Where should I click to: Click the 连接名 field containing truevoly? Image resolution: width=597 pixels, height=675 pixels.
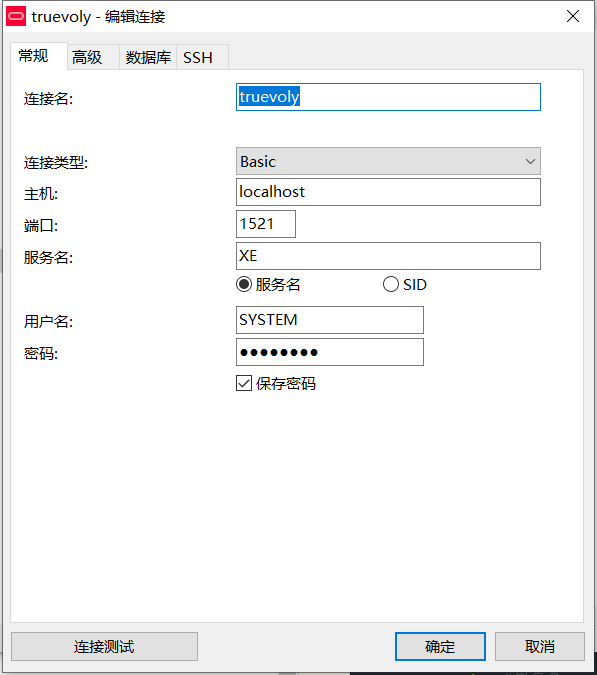[388, 97]
